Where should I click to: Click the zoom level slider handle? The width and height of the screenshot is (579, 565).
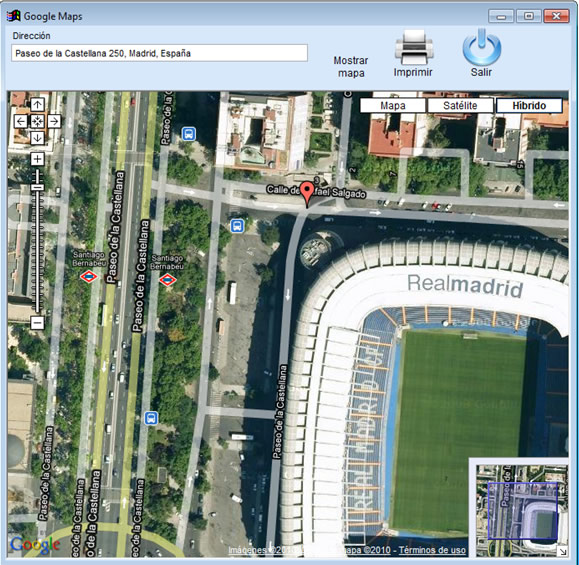(x=37, y=187)
